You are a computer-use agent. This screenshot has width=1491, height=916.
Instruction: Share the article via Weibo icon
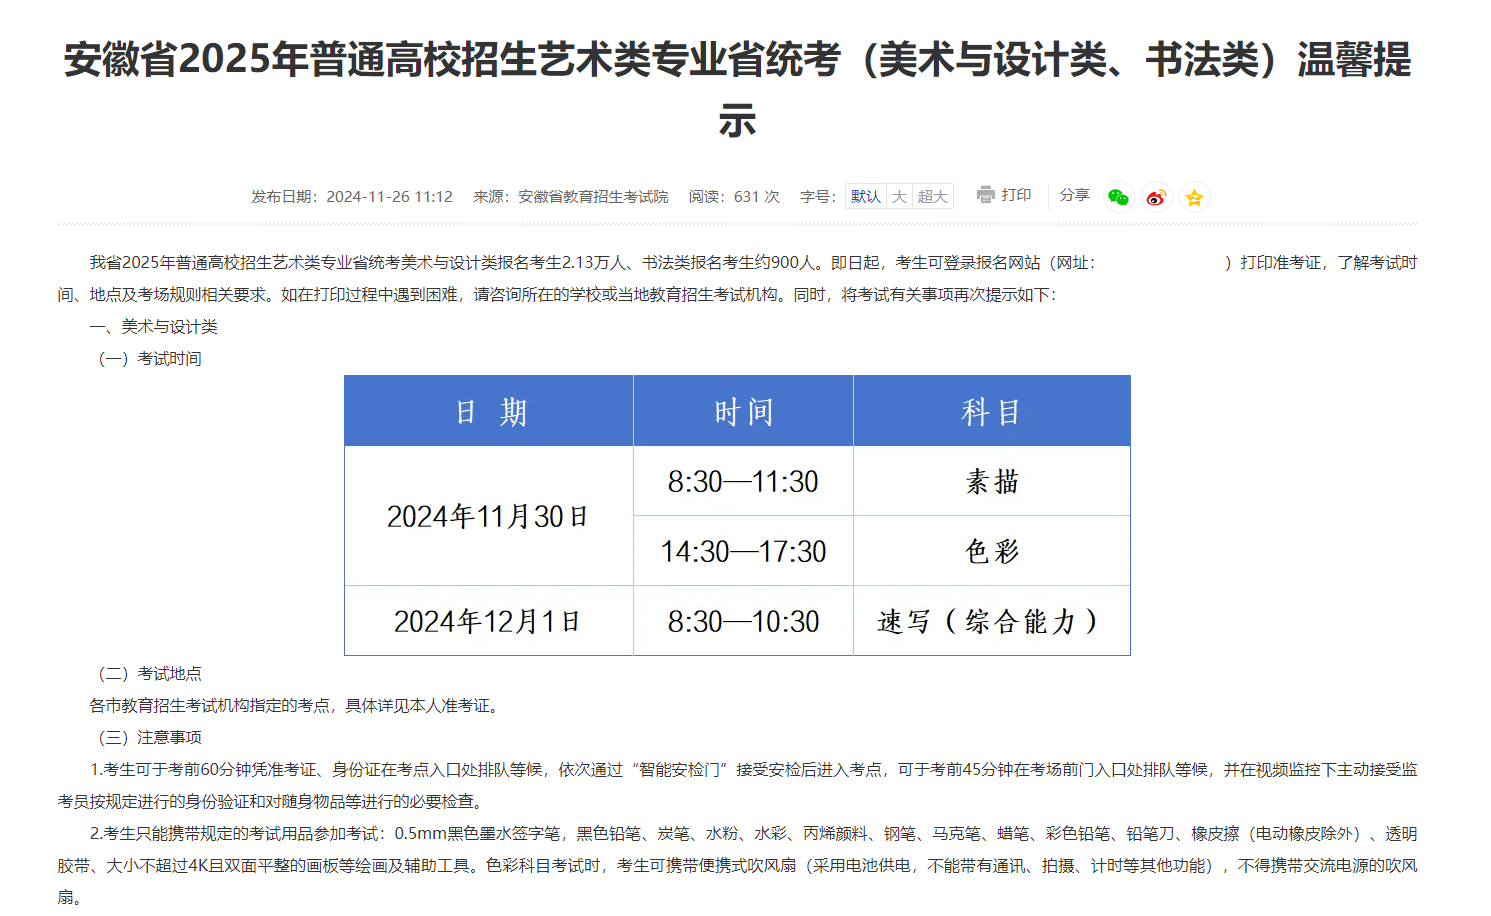[x=1156, y=197]
